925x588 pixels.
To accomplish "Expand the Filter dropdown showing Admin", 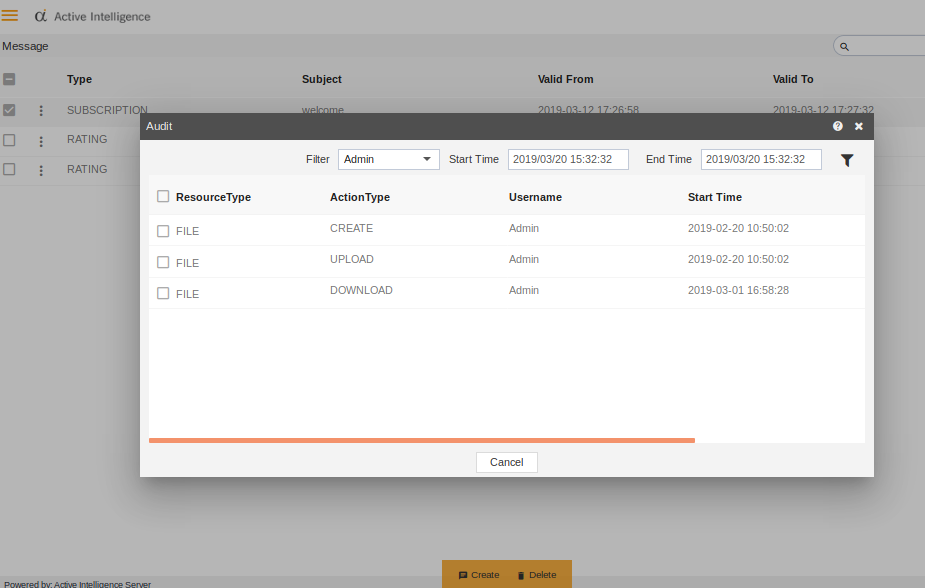I will 388,160.
